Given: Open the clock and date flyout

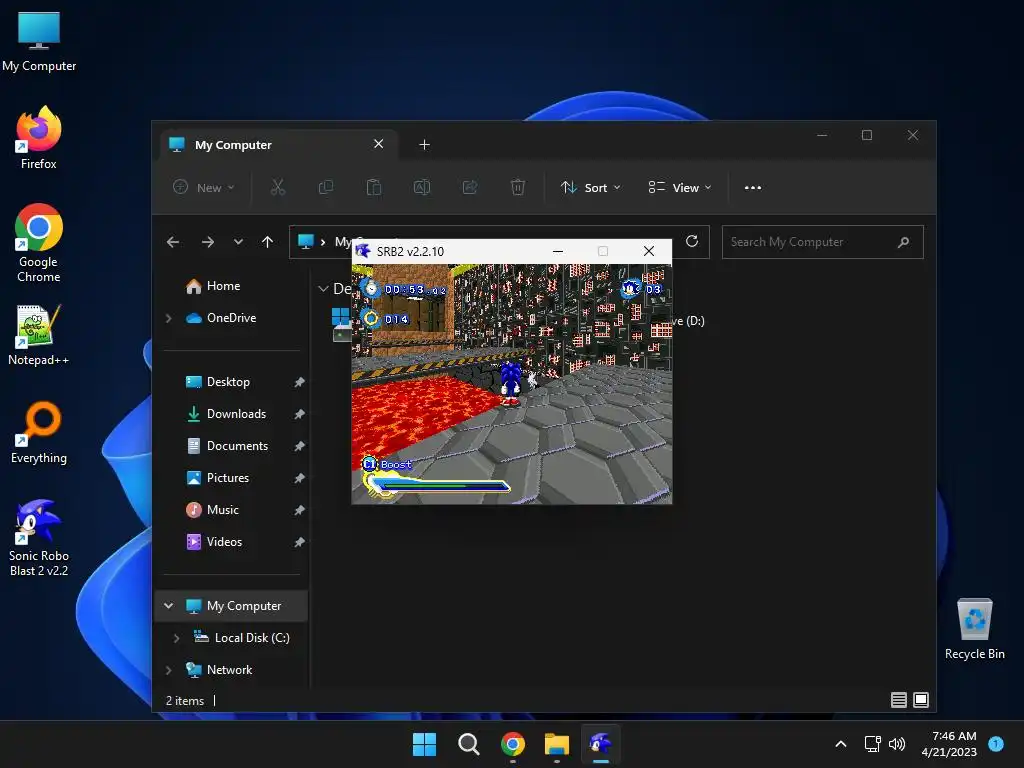Looking at the screenshot, I should click(x=950, y=744).
